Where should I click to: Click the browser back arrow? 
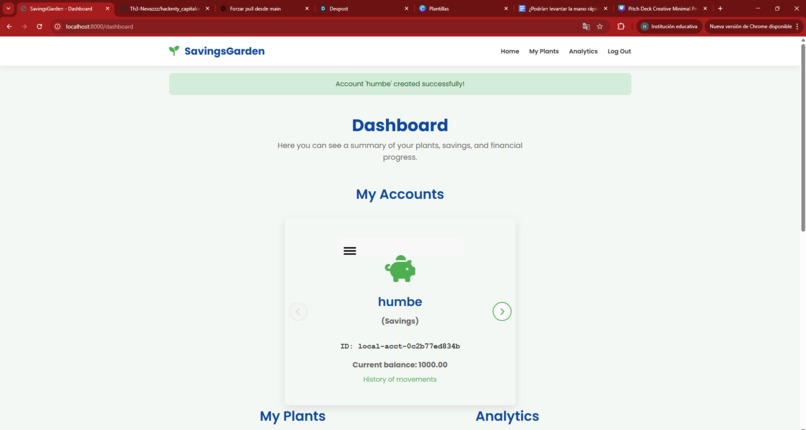(x=9, y=26)
